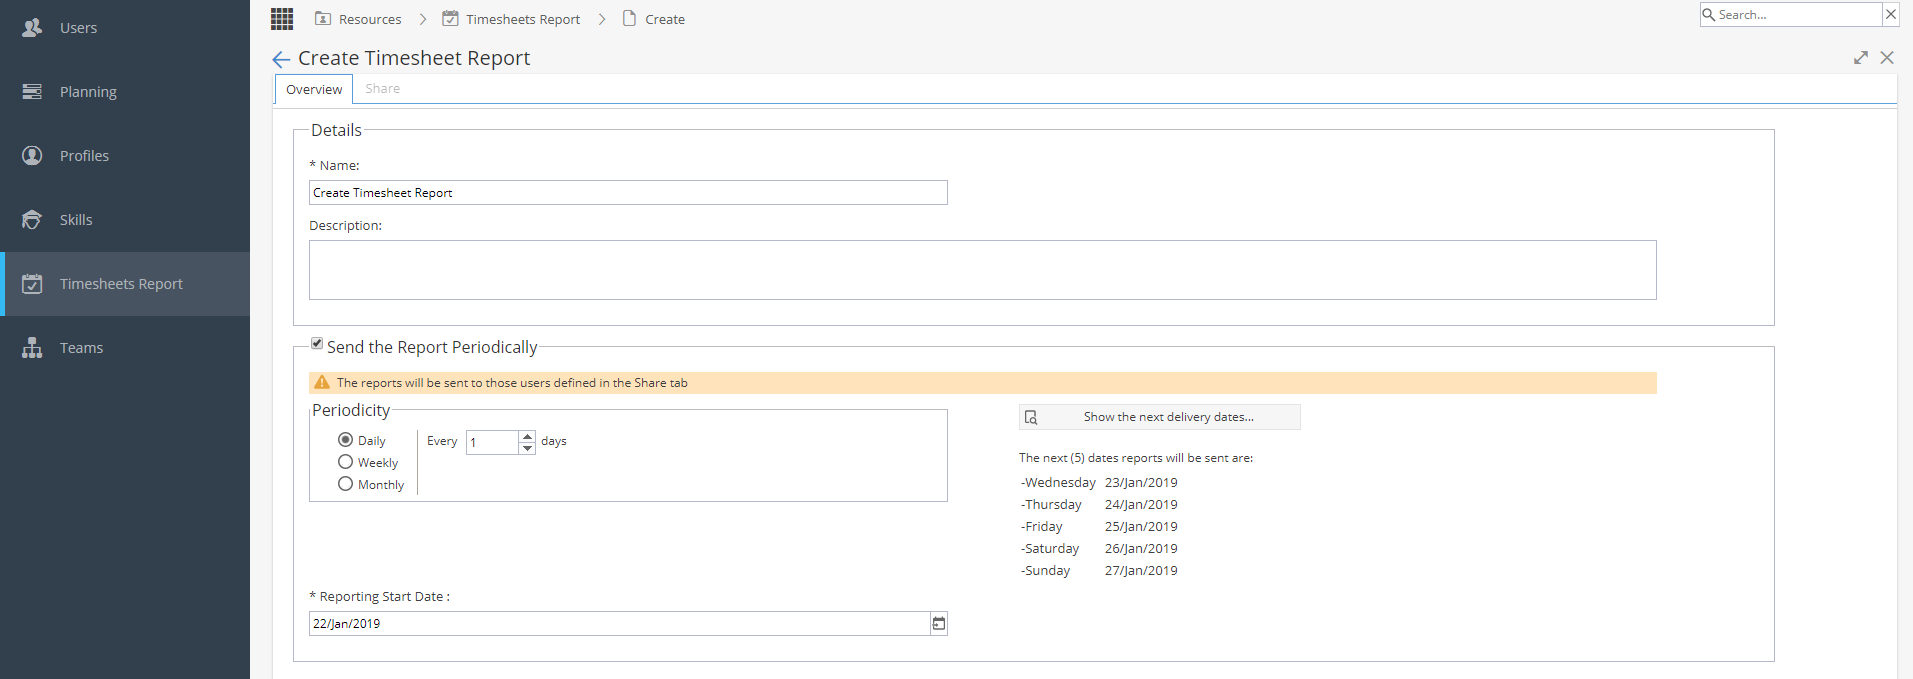1913x679 pixels.
Task: Switch to the Share tab
Action: coord(382,89)
